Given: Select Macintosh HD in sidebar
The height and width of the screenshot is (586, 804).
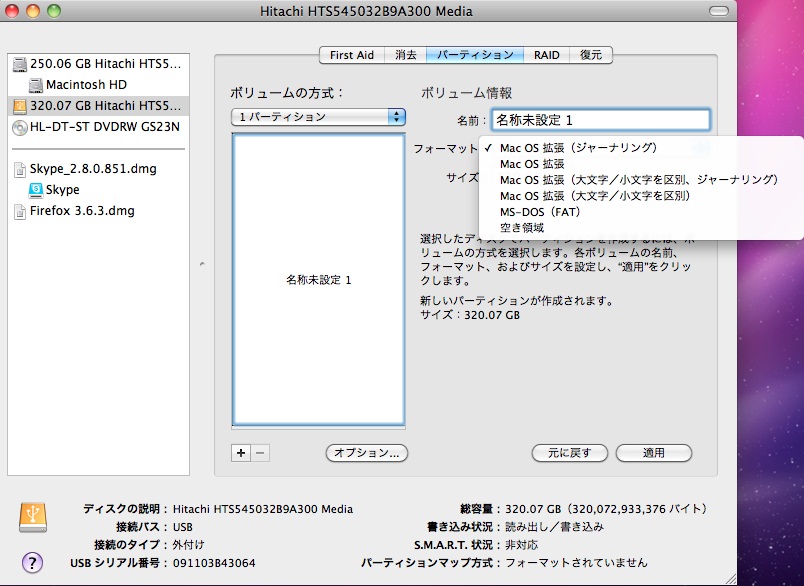Looking at the screenshot, I should (98, 85).
